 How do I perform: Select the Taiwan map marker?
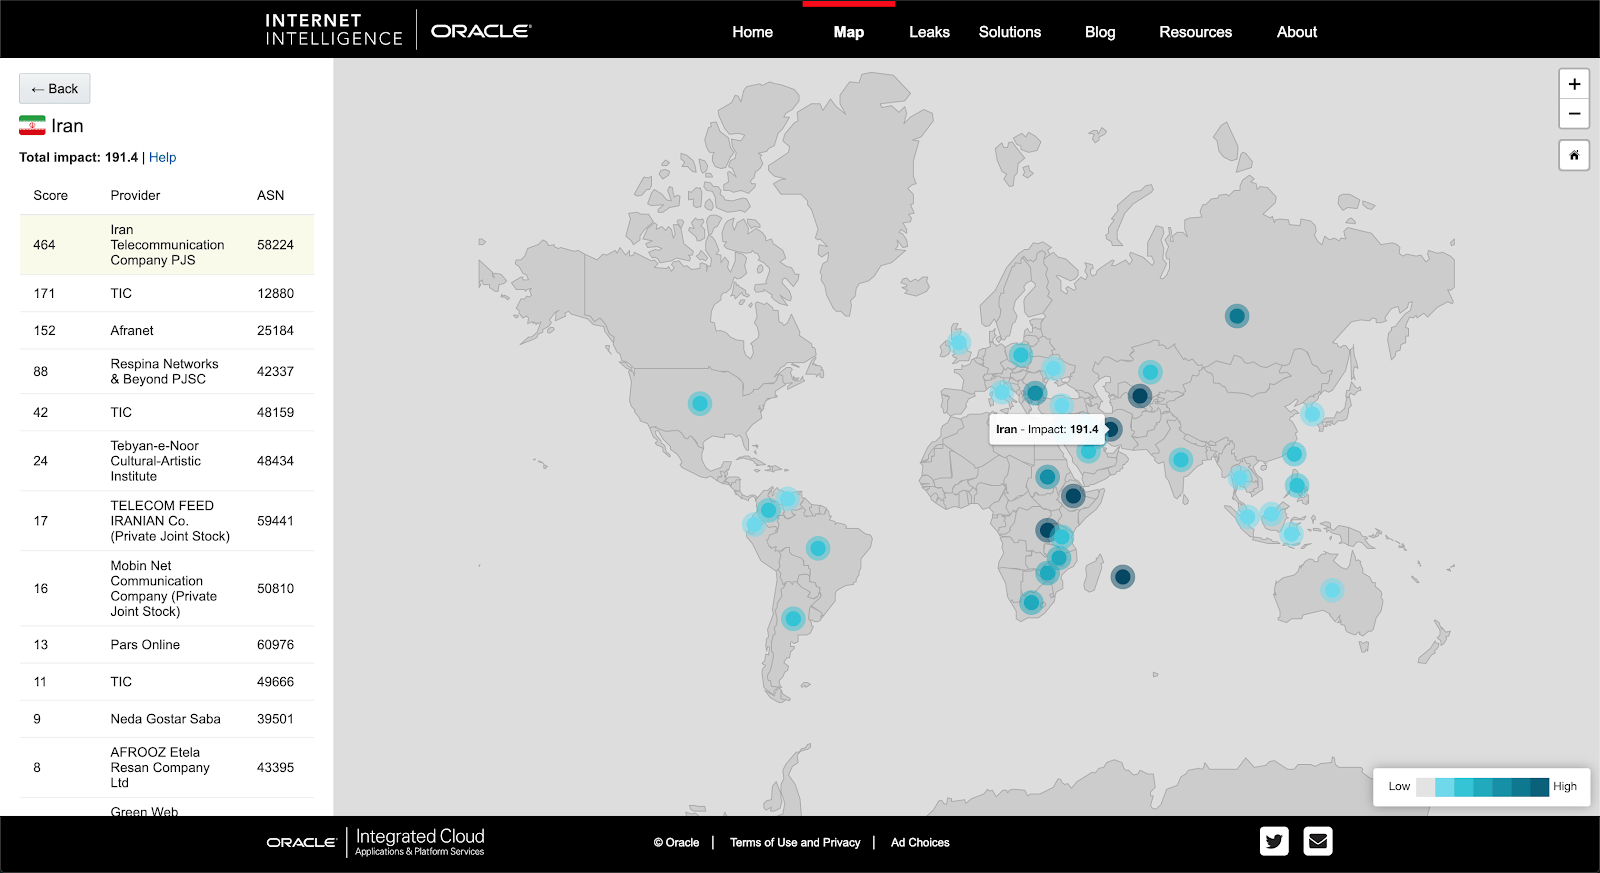click(1294, 454)
